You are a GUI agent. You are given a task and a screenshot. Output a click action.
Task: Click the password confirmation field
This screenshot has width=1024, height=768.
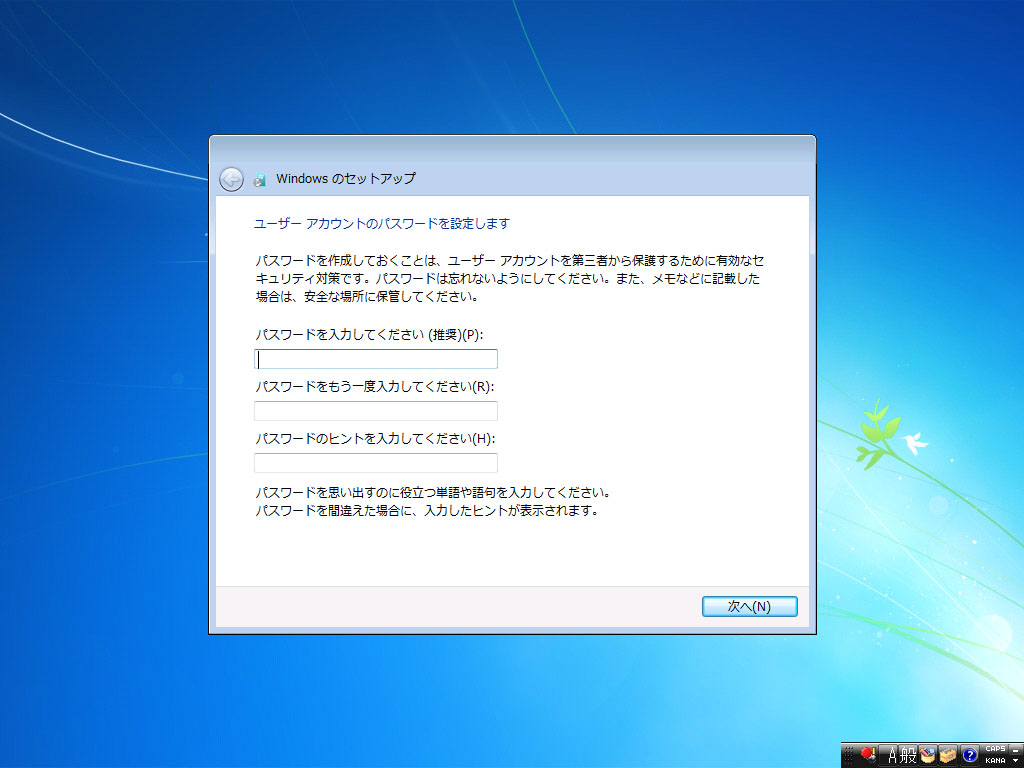click(376, 411)
